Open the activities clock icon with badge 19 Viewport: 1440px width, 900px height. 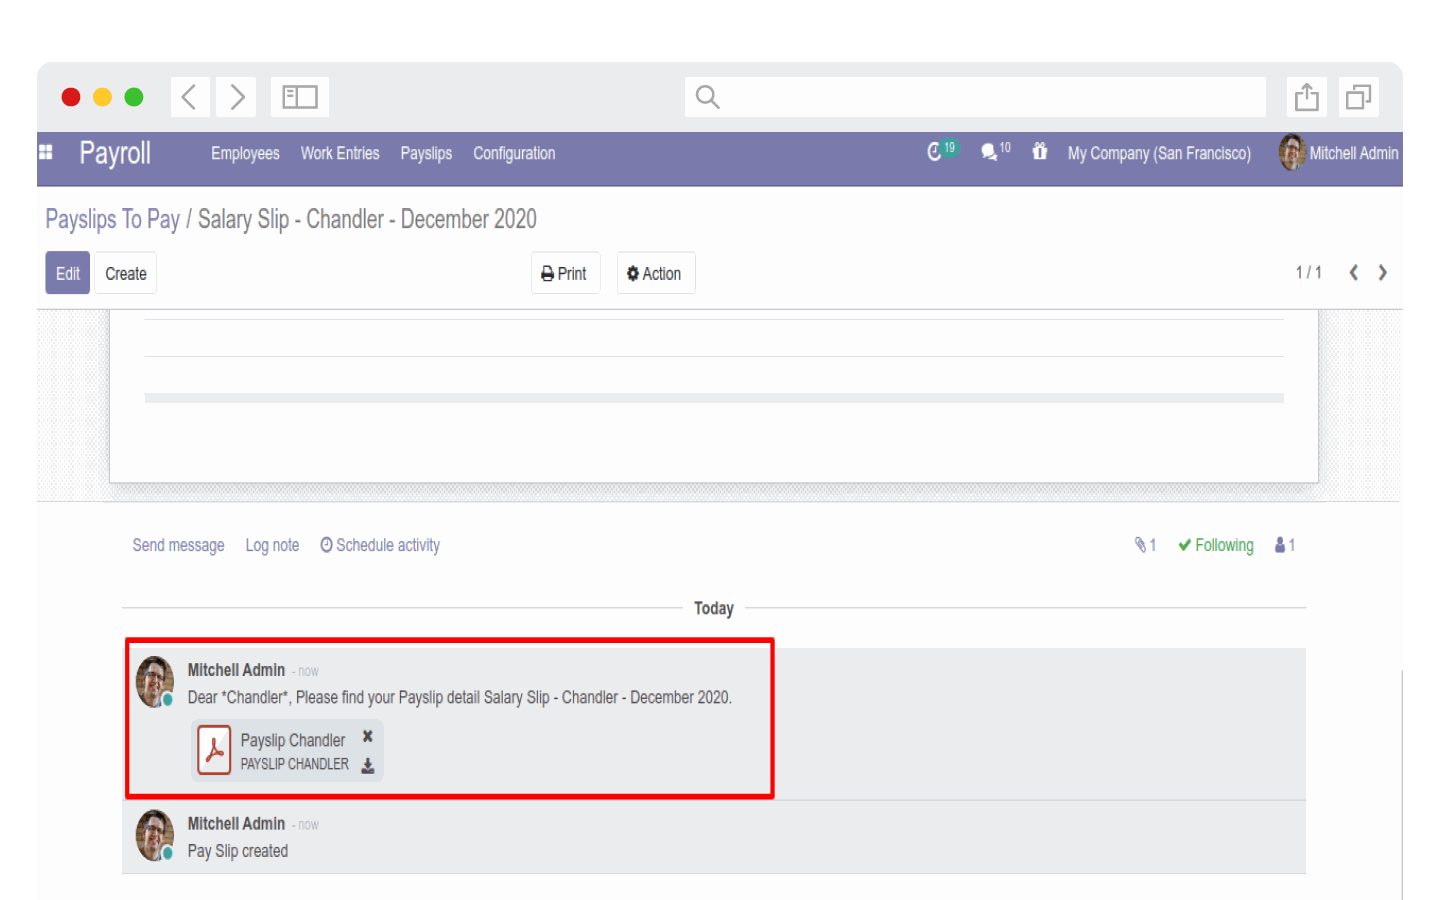(x=941, y=151)
